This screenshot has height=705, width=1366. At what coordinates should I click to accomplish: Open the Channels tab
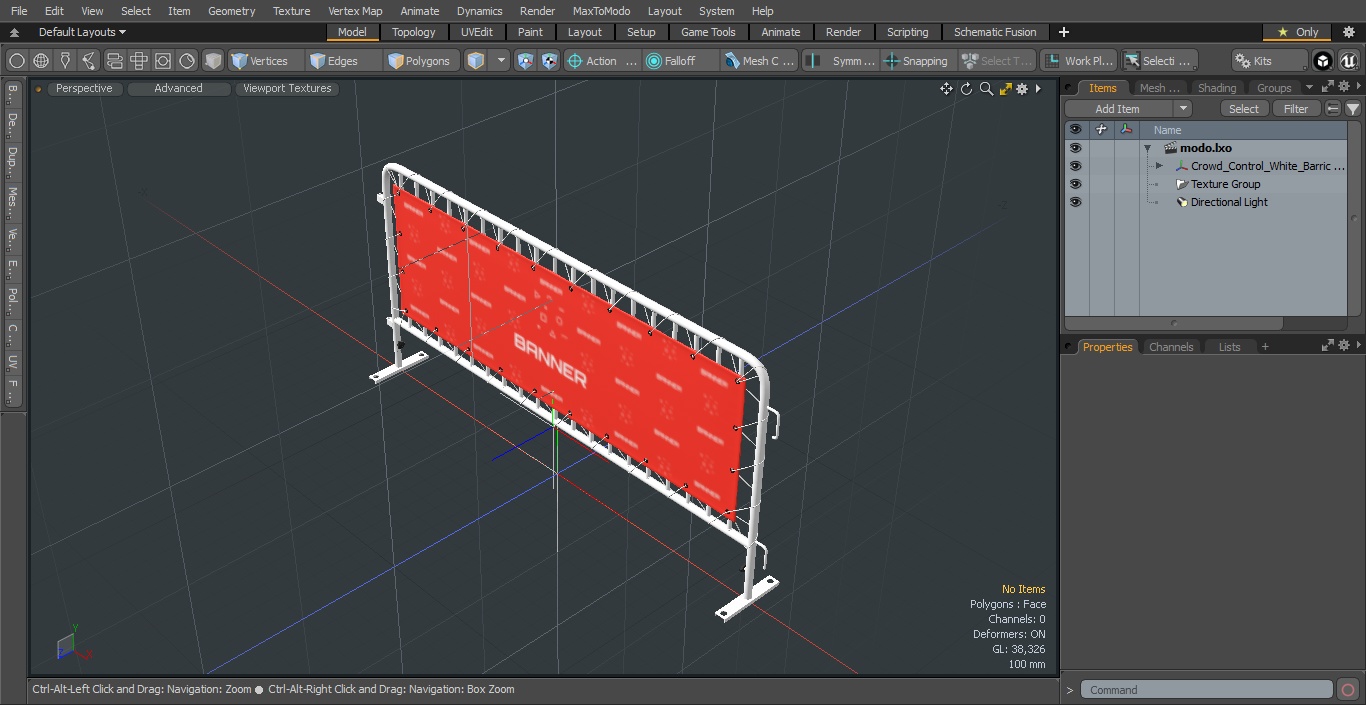pos(1171,347)
